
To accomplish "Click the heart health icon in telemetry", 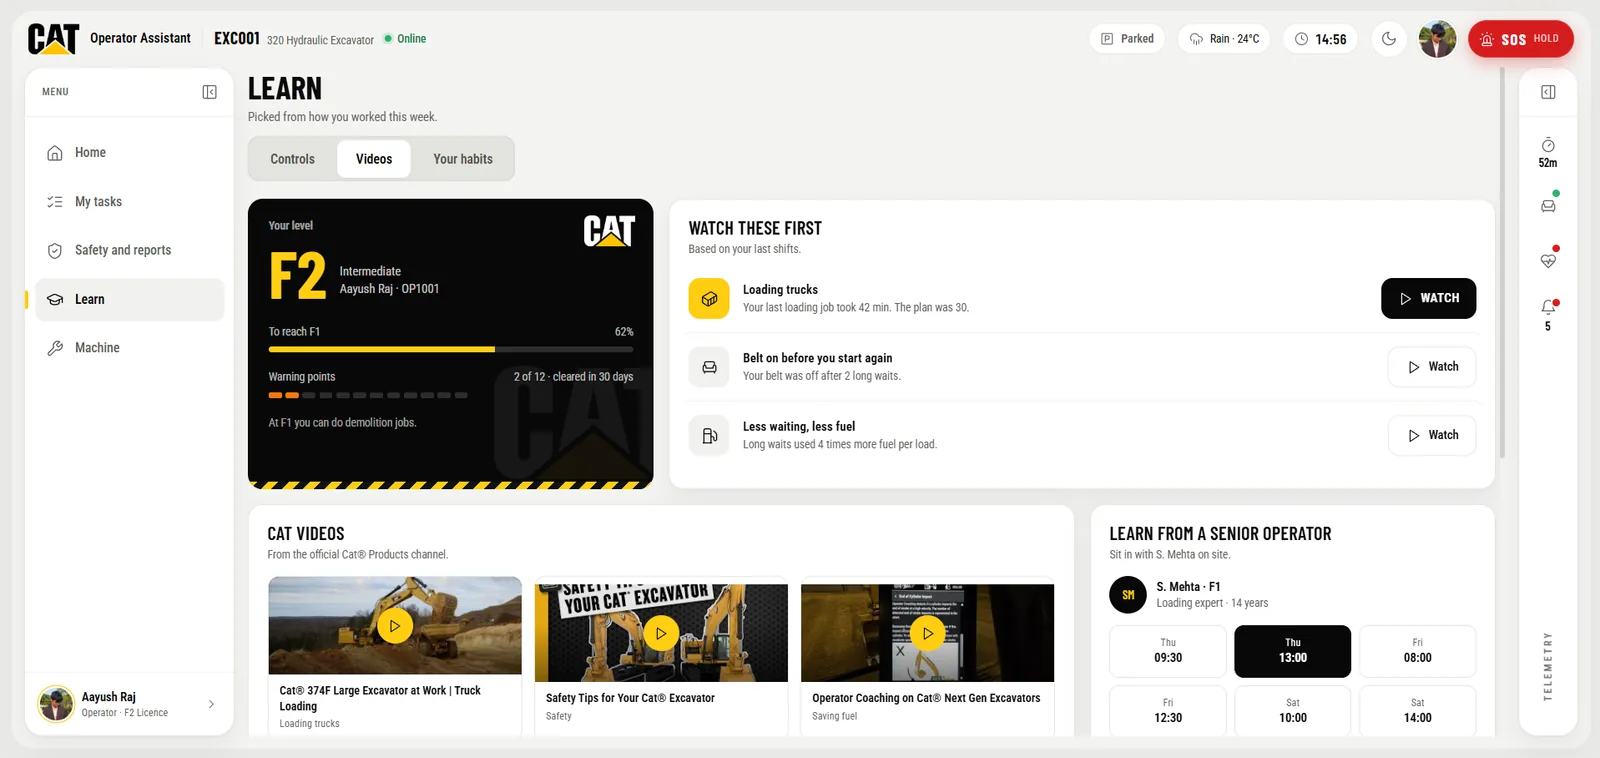I will [x=1548, y=260].
